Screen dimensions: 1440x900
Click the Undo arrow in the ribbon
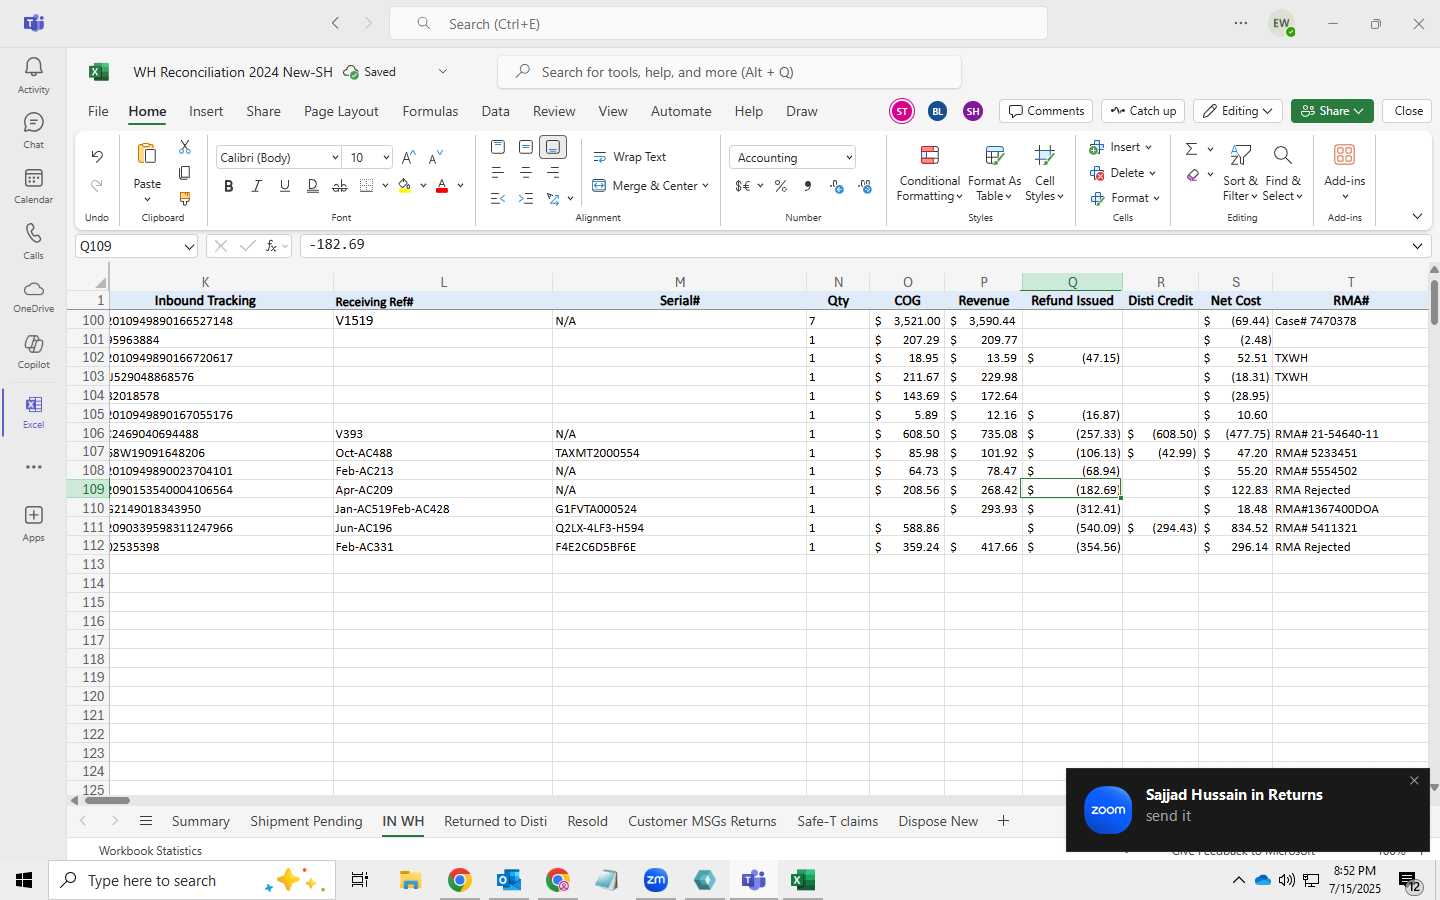coord(97,156)
